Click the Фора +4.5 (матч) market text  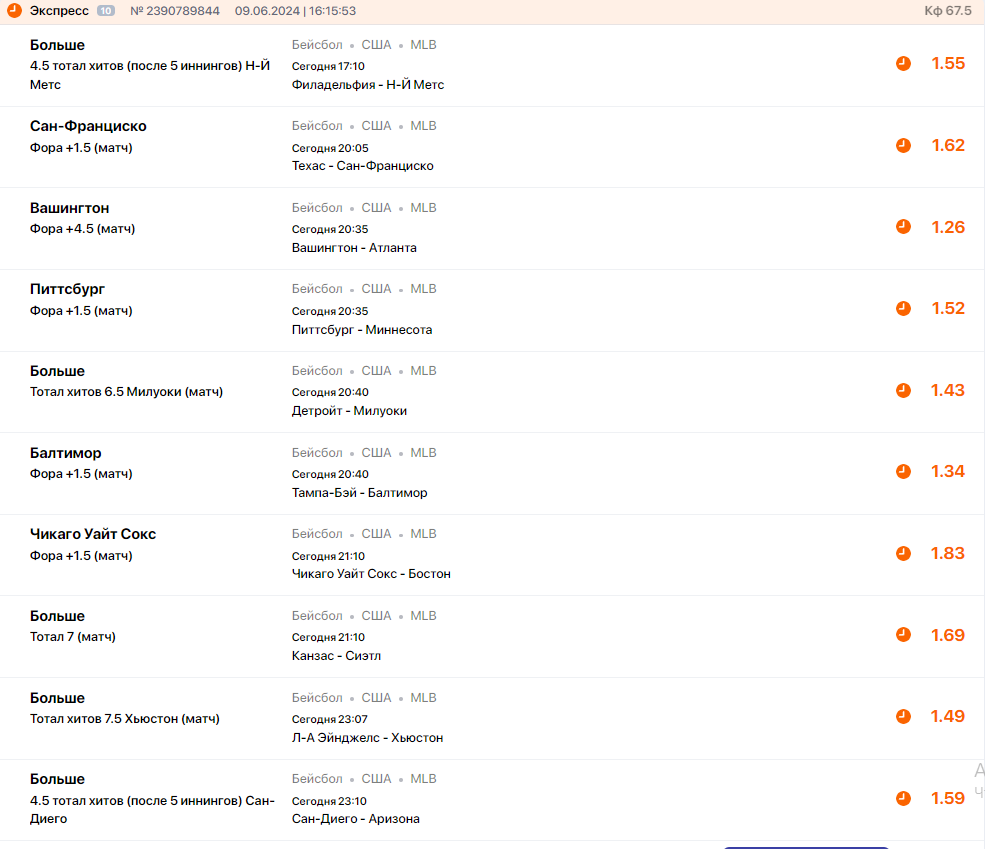(x=82, y=229)
